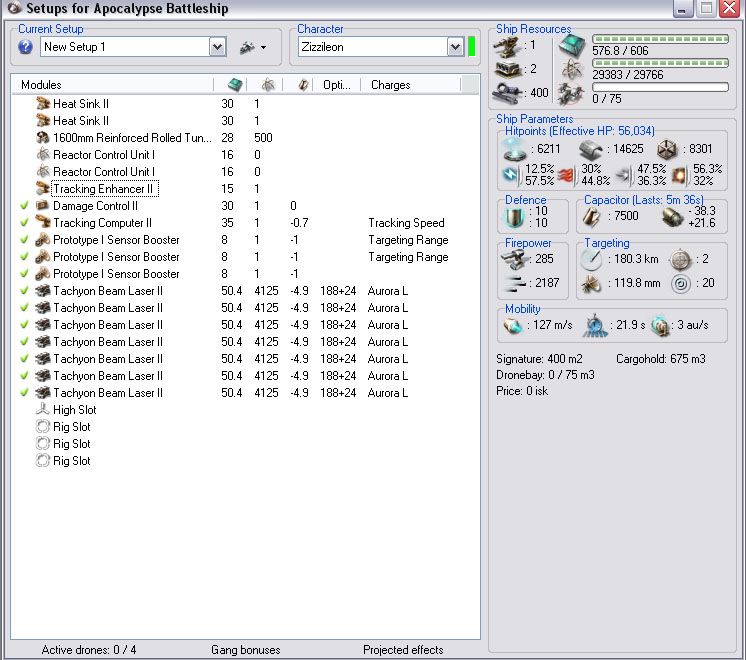Toggle the third Prototype I Sensor Booster
The width and height of the screenshot is (746, 660).
click(24, 274)
